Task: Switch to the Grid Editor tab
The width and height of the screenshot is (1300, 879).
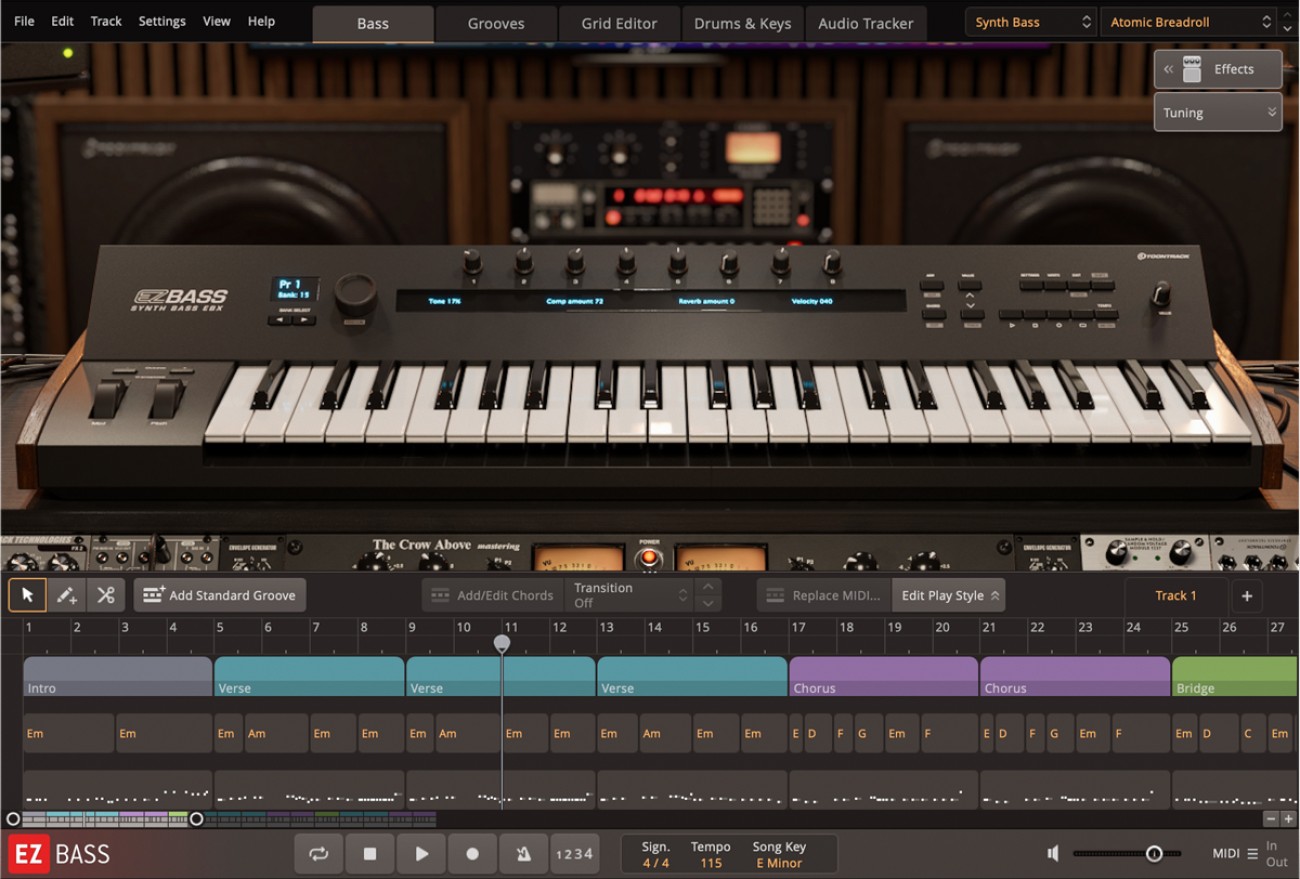Action: click(618, 23)
